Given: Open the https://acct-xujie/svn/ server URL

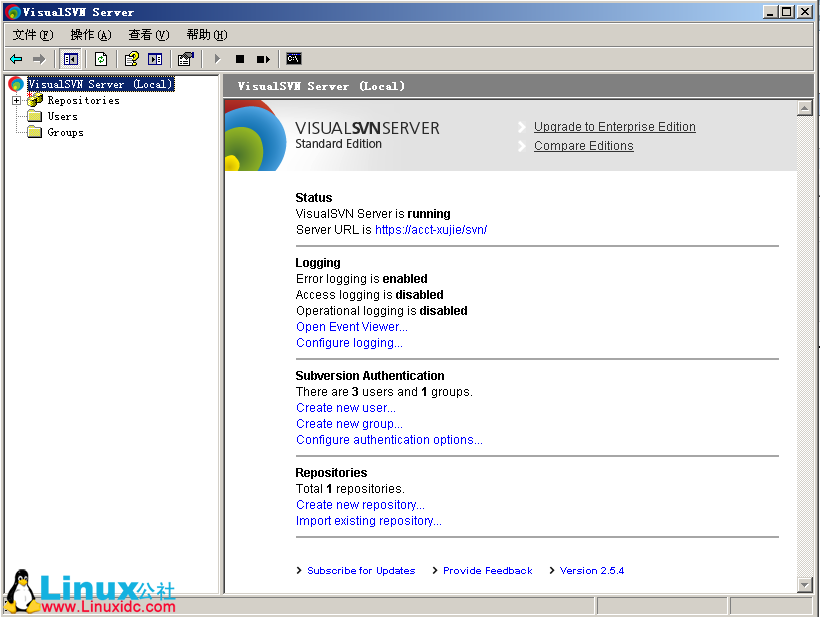Looking at the screenshot, I should click(431, 230).
